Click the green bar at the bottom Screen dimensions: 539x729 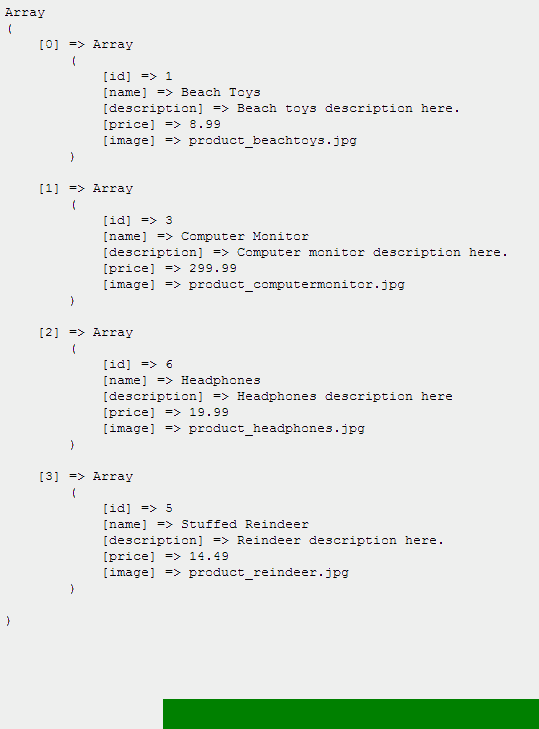tap(351, 714)
